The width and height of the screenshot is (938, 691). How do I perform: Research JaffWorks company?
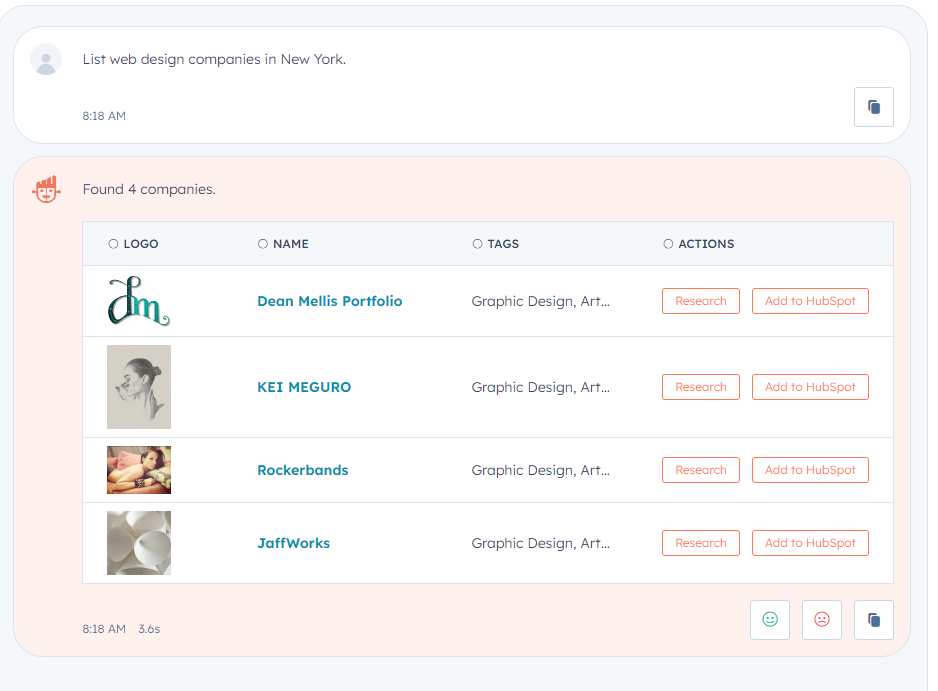pyautogui.click(x=701, y=543)
